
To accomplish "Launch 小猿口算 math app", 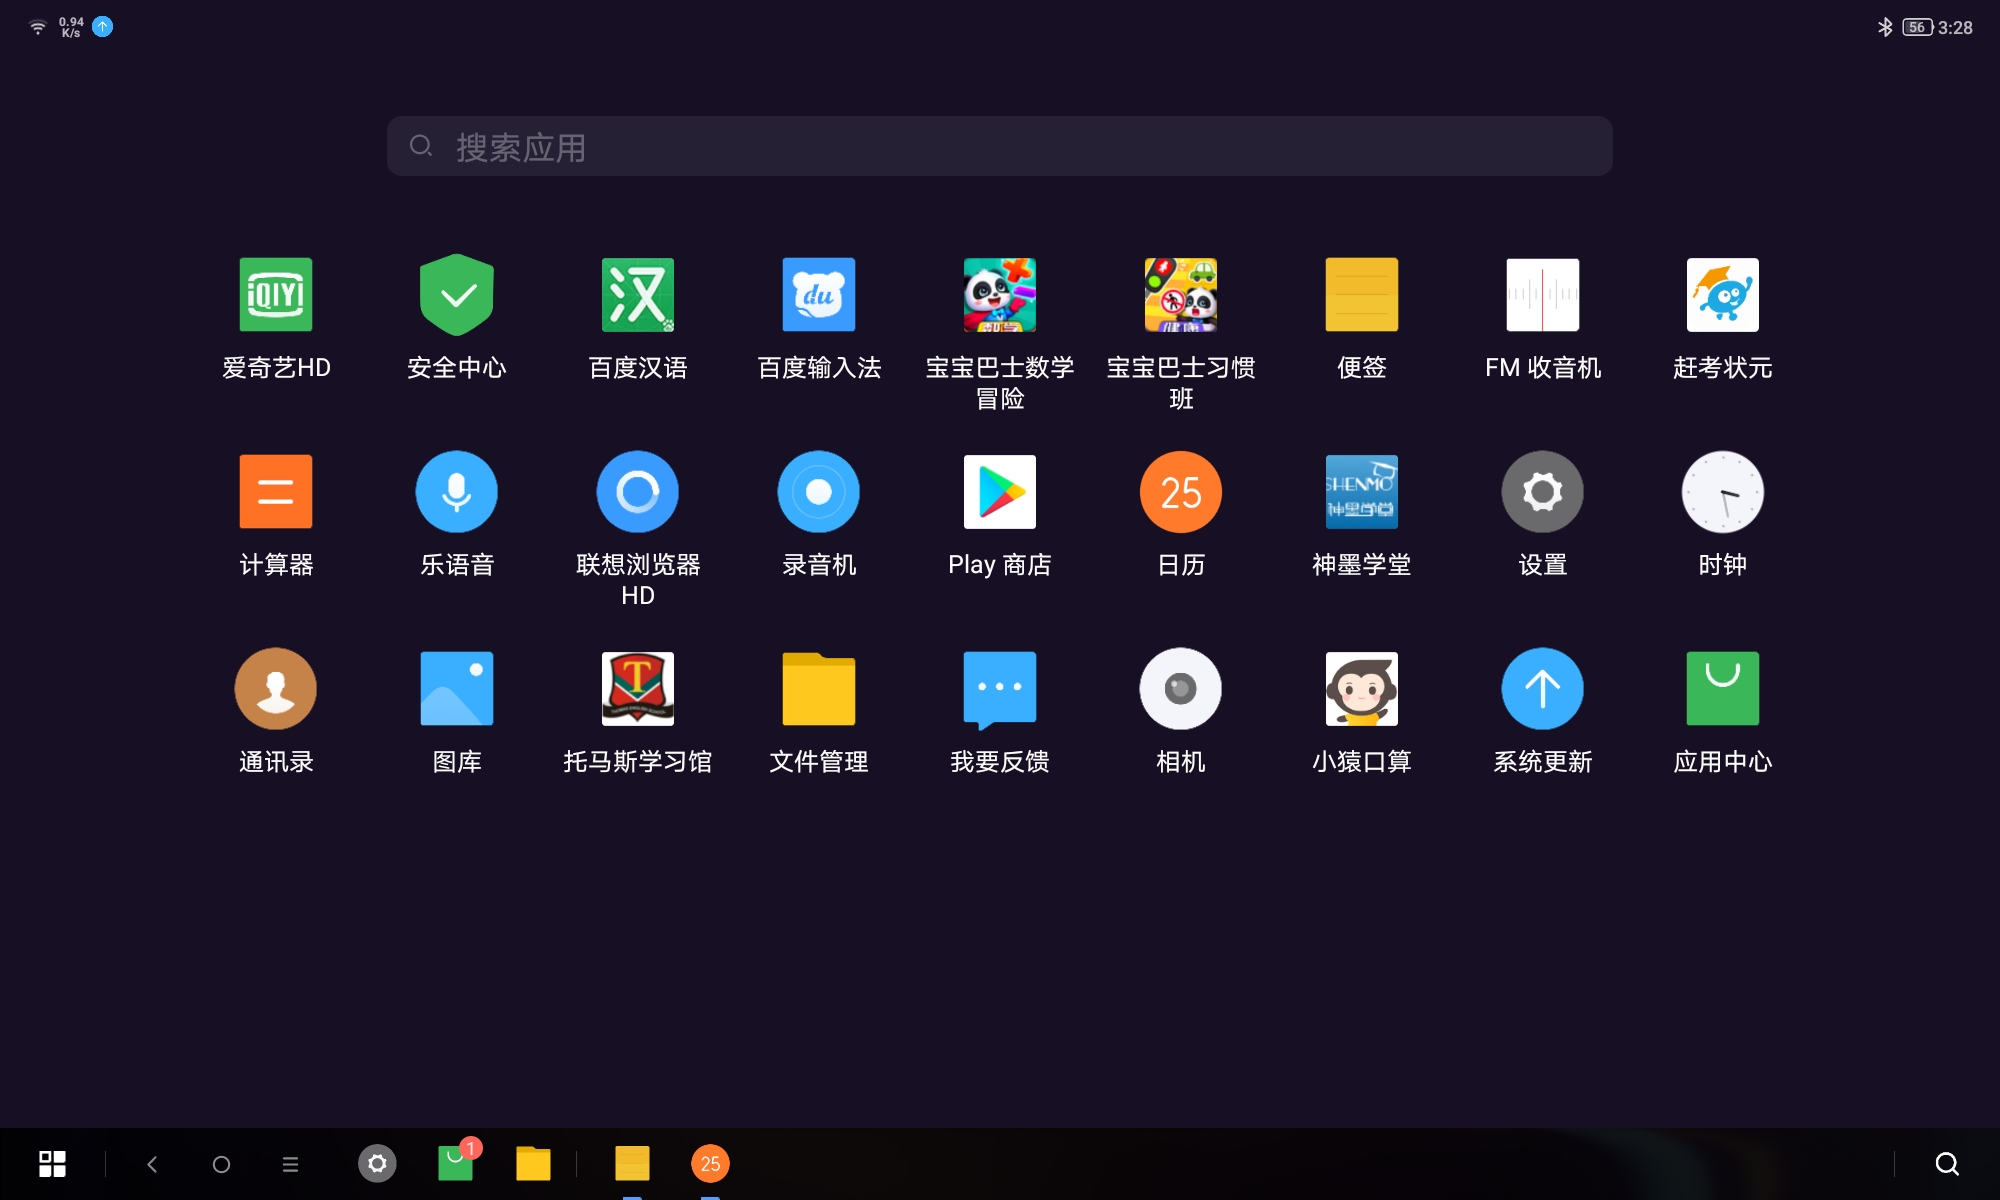I will pos(1361,688).
